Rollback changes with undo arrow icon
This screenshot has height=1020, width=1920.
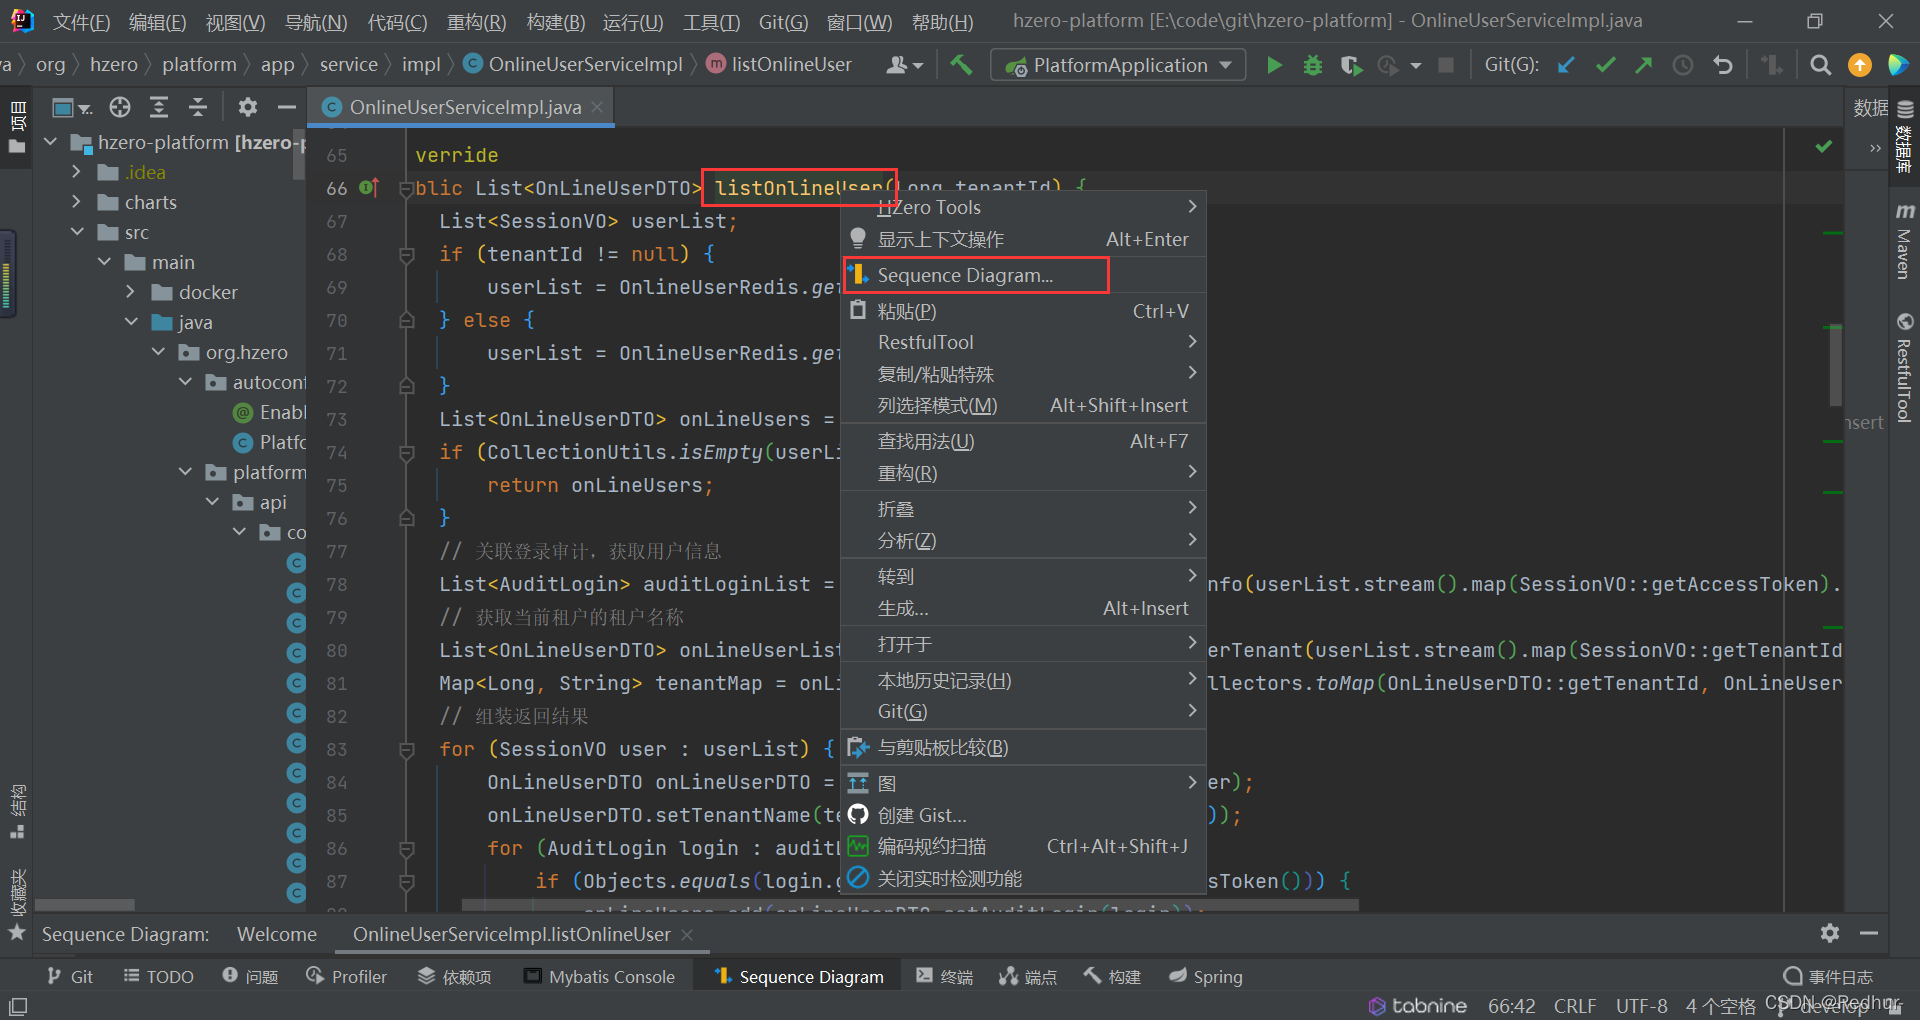pos(1722,65)
